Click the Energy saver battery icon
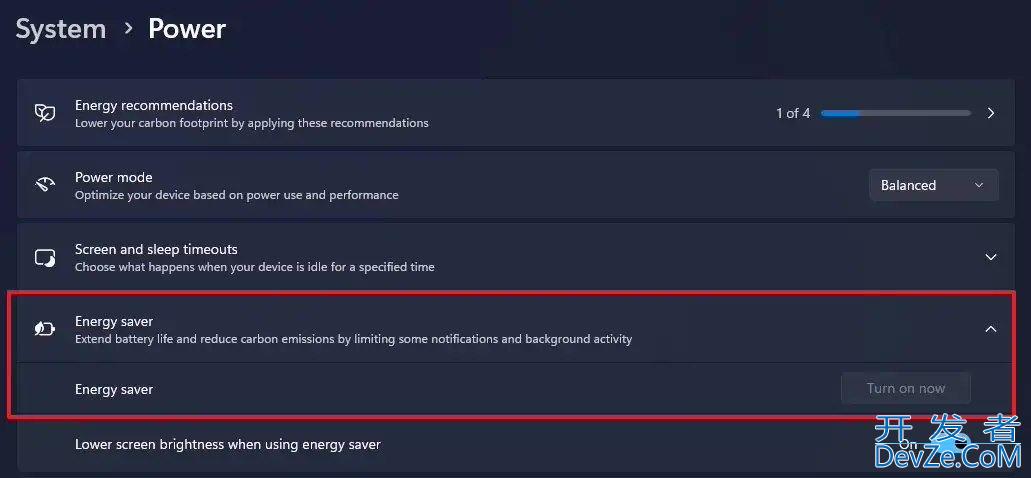 (x=45, y=329)
